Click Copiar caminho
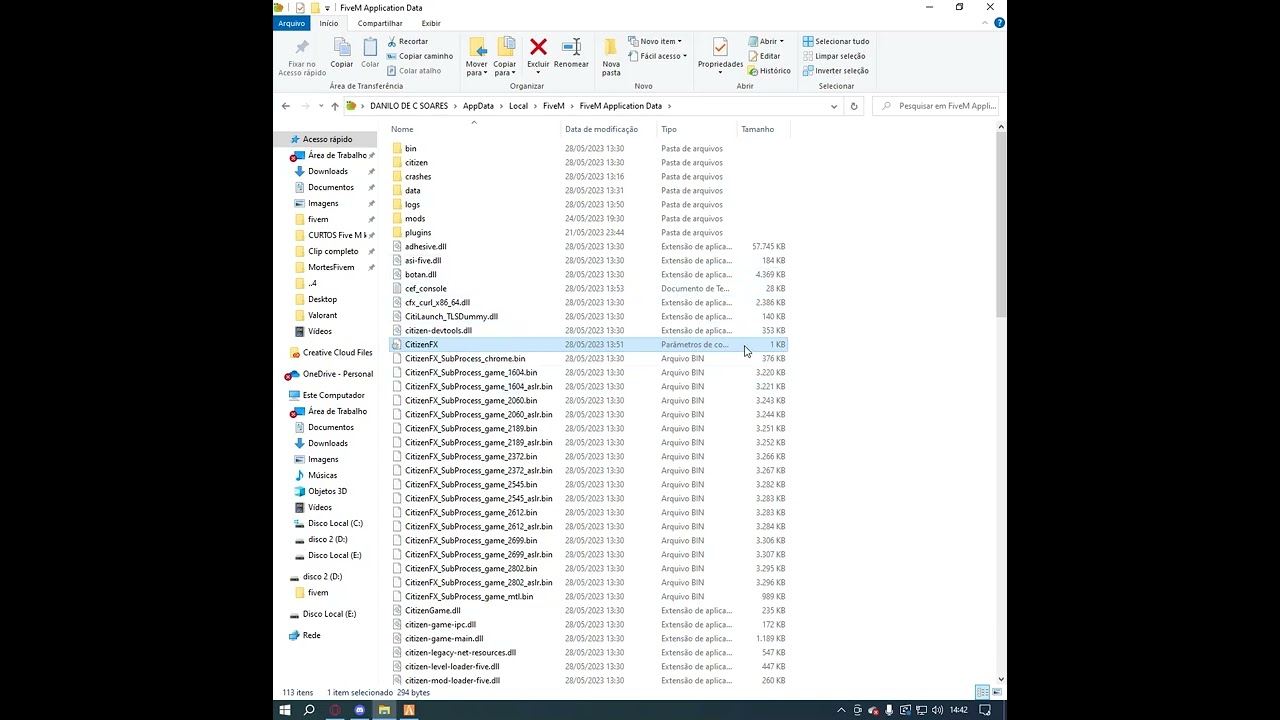Image resolution: width=1280 pixels, height=720 pixels. [419, 56]
